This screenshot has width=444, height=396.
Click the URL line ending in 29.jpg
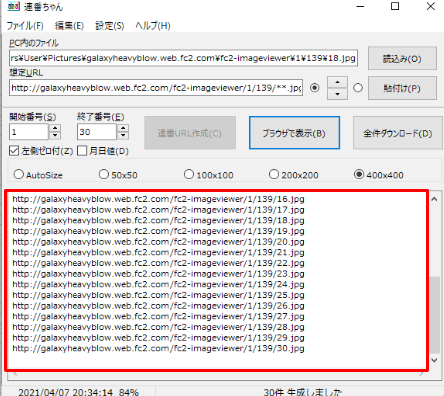pos(158,338)
